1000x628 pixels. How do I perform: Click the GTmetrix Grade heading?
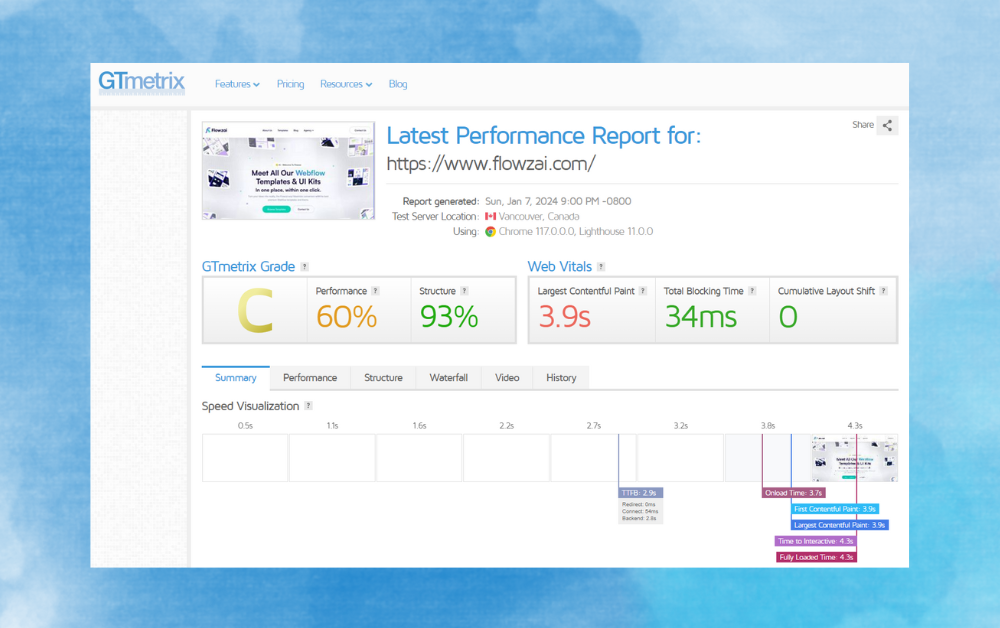pos(248,267)
